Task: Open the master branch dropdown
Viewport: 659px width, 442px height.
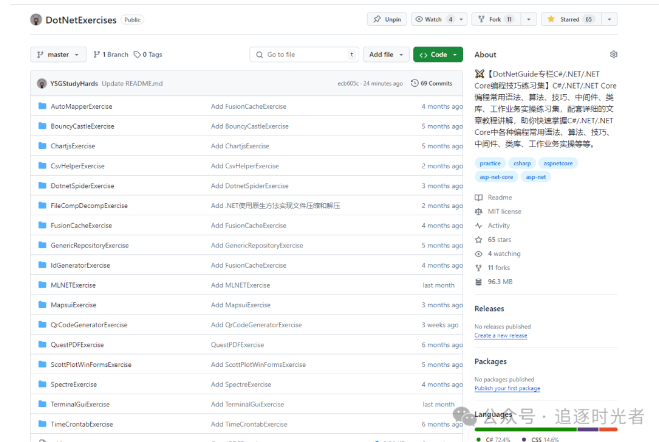Action: tap(58, 55)
